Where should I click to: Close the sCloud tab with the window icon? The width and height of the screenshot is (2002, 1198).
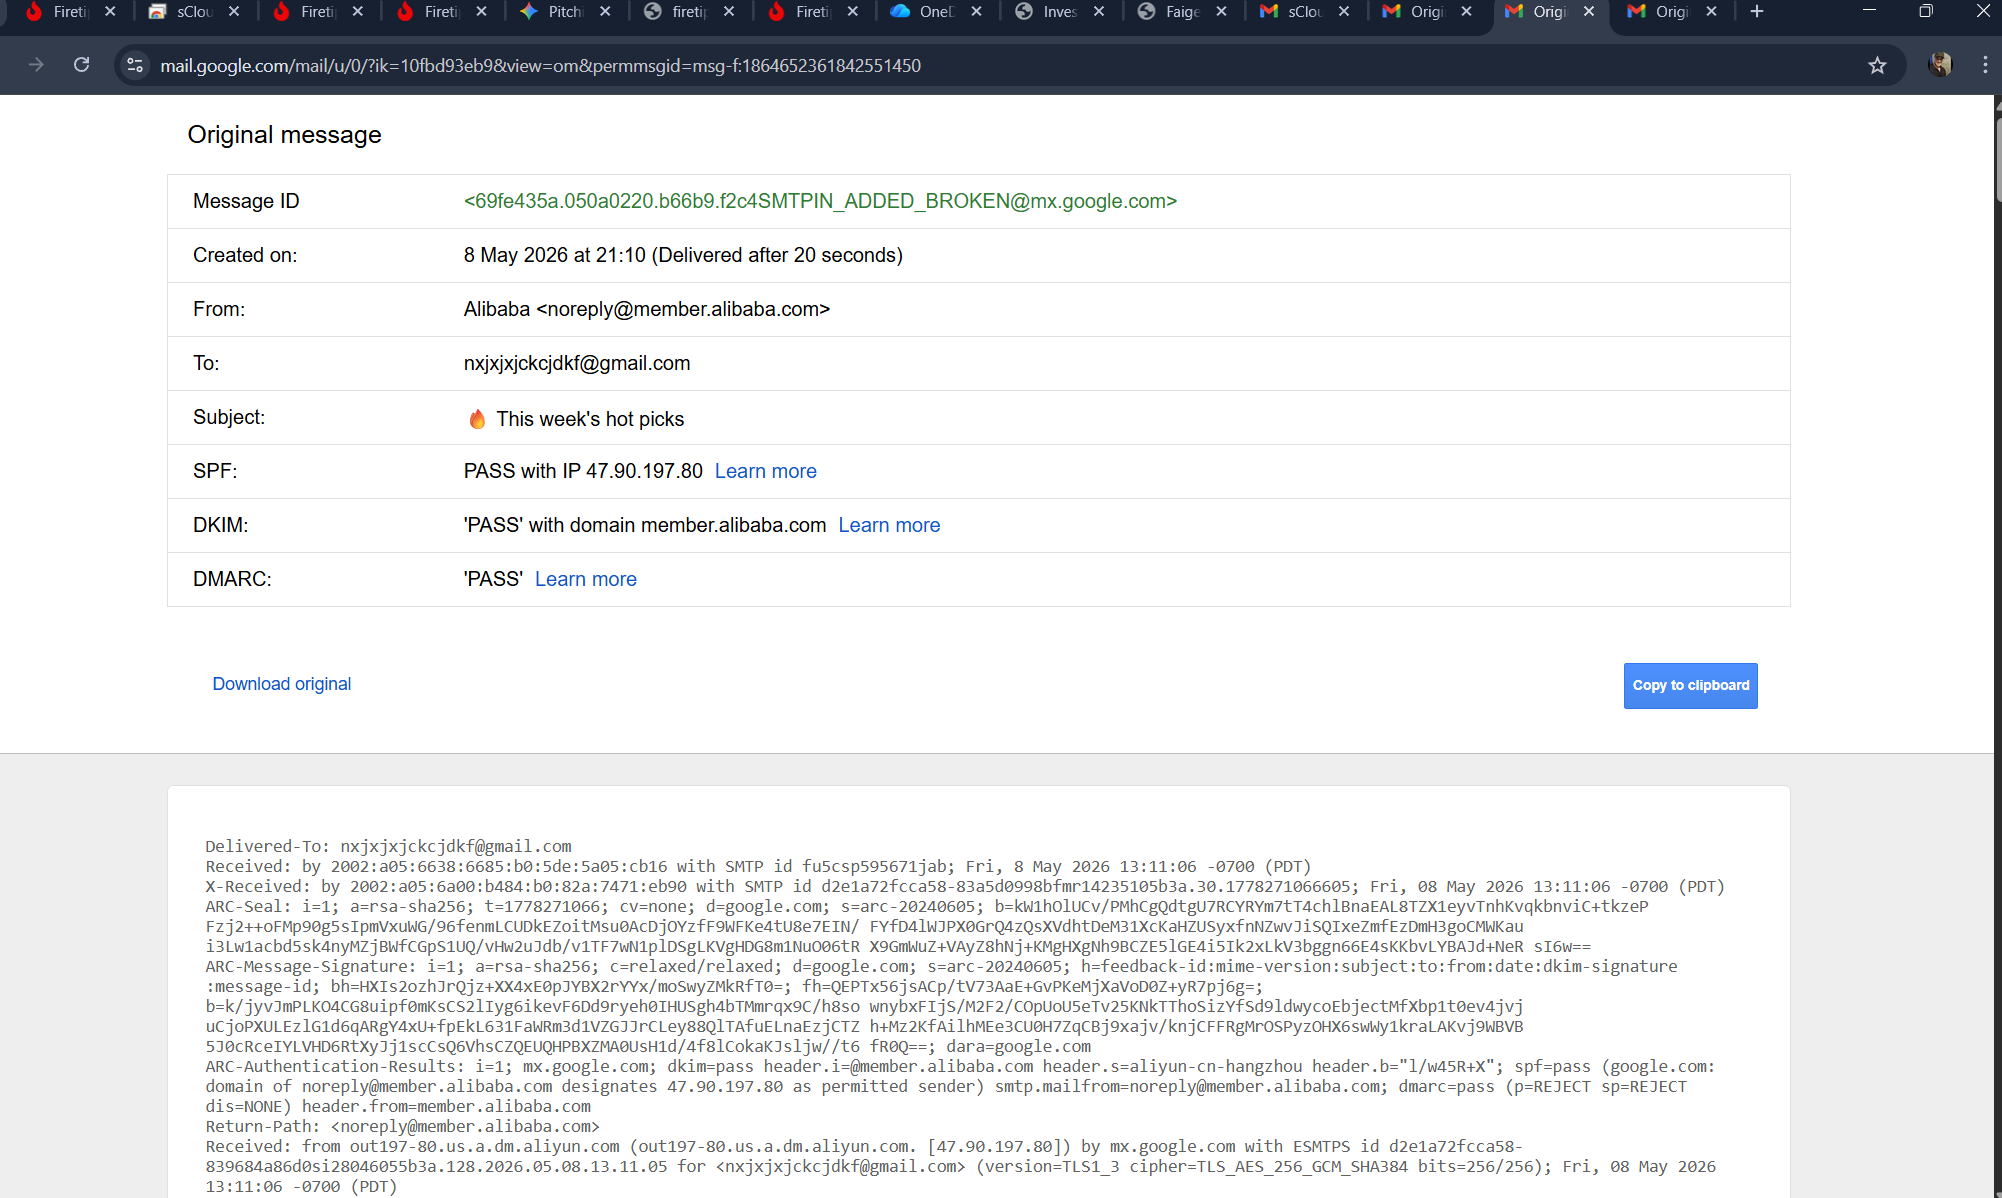pyautogui.click(x=234, y=11)
